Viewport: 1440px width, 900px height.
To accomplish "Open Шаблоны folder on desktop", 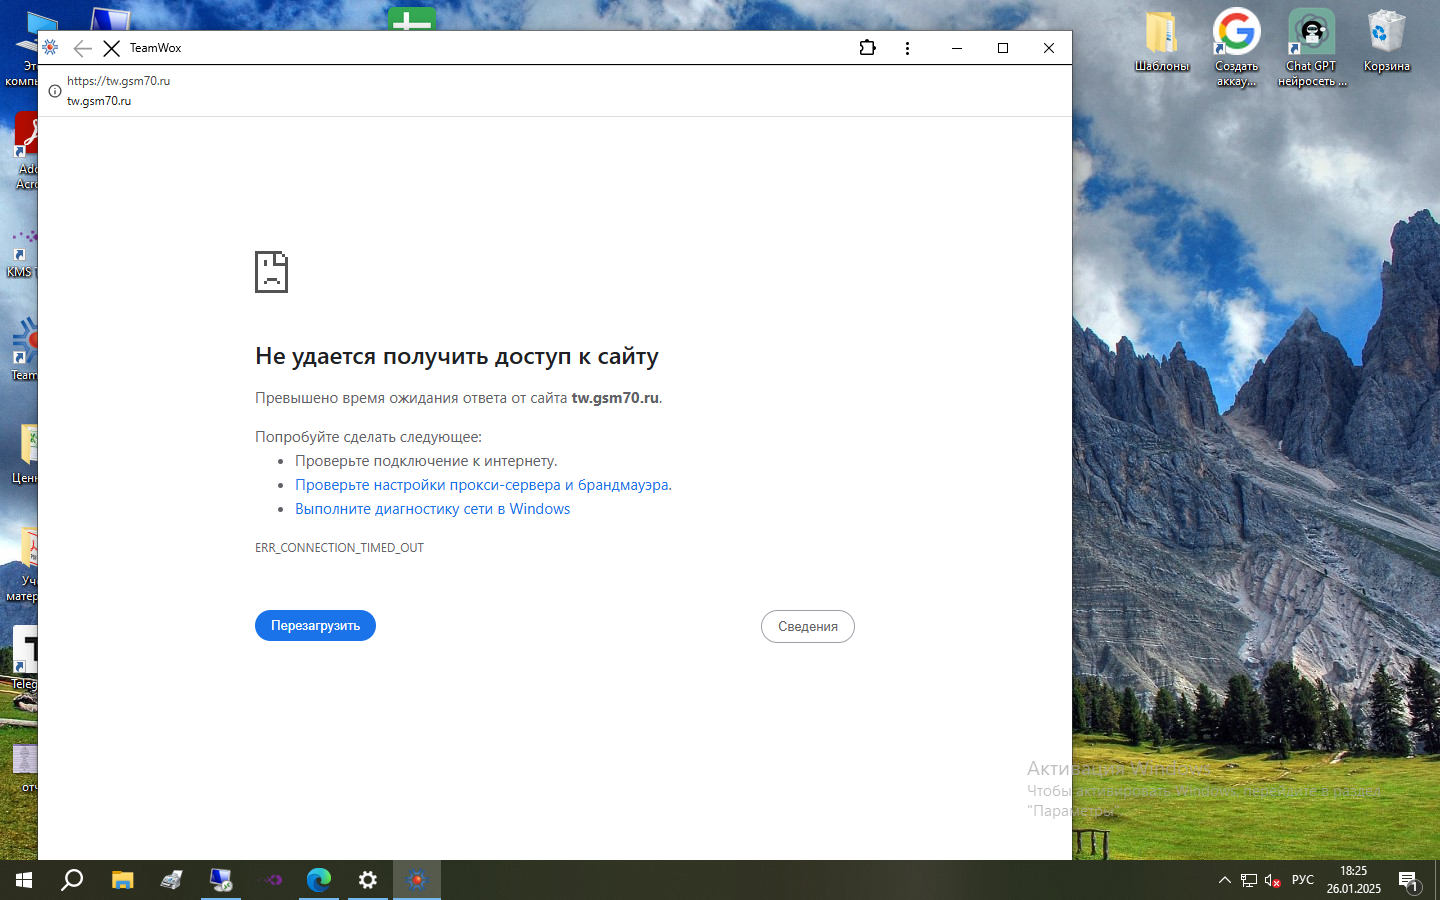I will pos(1161,40).
